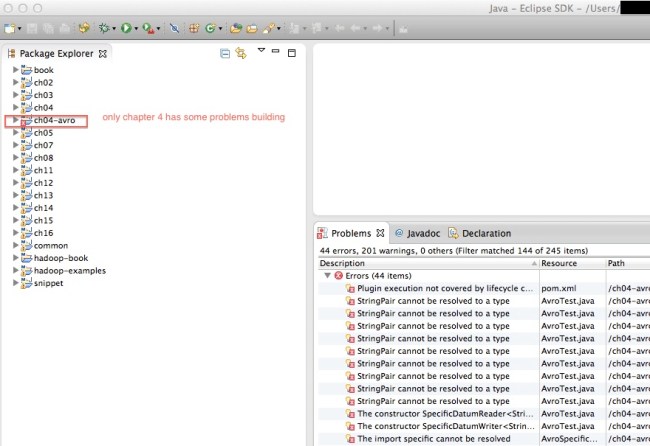The height and width of the screenshot is (446, 650).
Task: Click Collapse All in Package Explorer
Action: coord(225,52)
